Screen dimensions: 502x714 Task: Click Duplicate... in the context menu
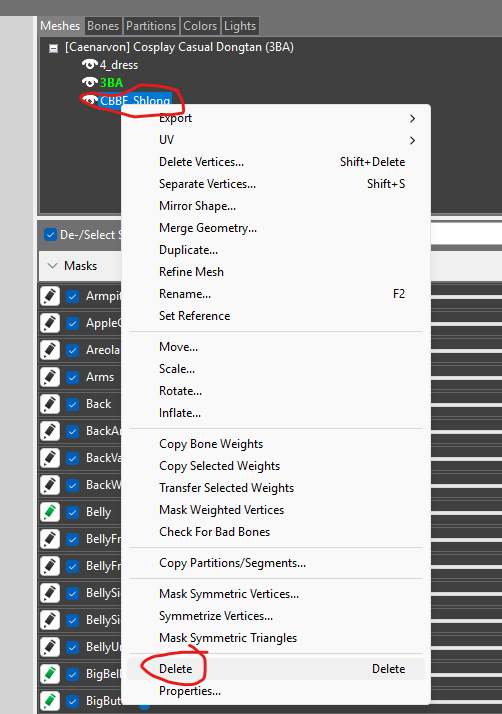pyautogui.click(x=276, y=250)
